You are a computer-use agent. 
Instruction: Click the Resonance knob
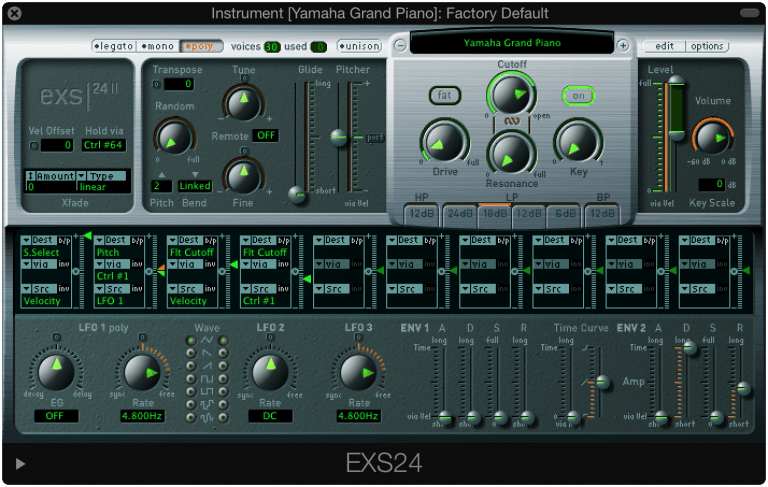click(511, 154)
